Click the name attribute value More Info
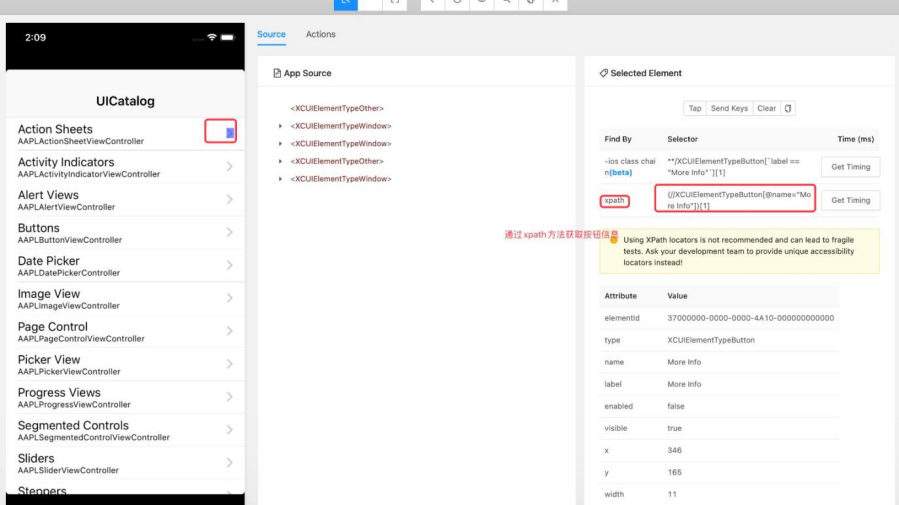899x505 pixels. (684, 362)
